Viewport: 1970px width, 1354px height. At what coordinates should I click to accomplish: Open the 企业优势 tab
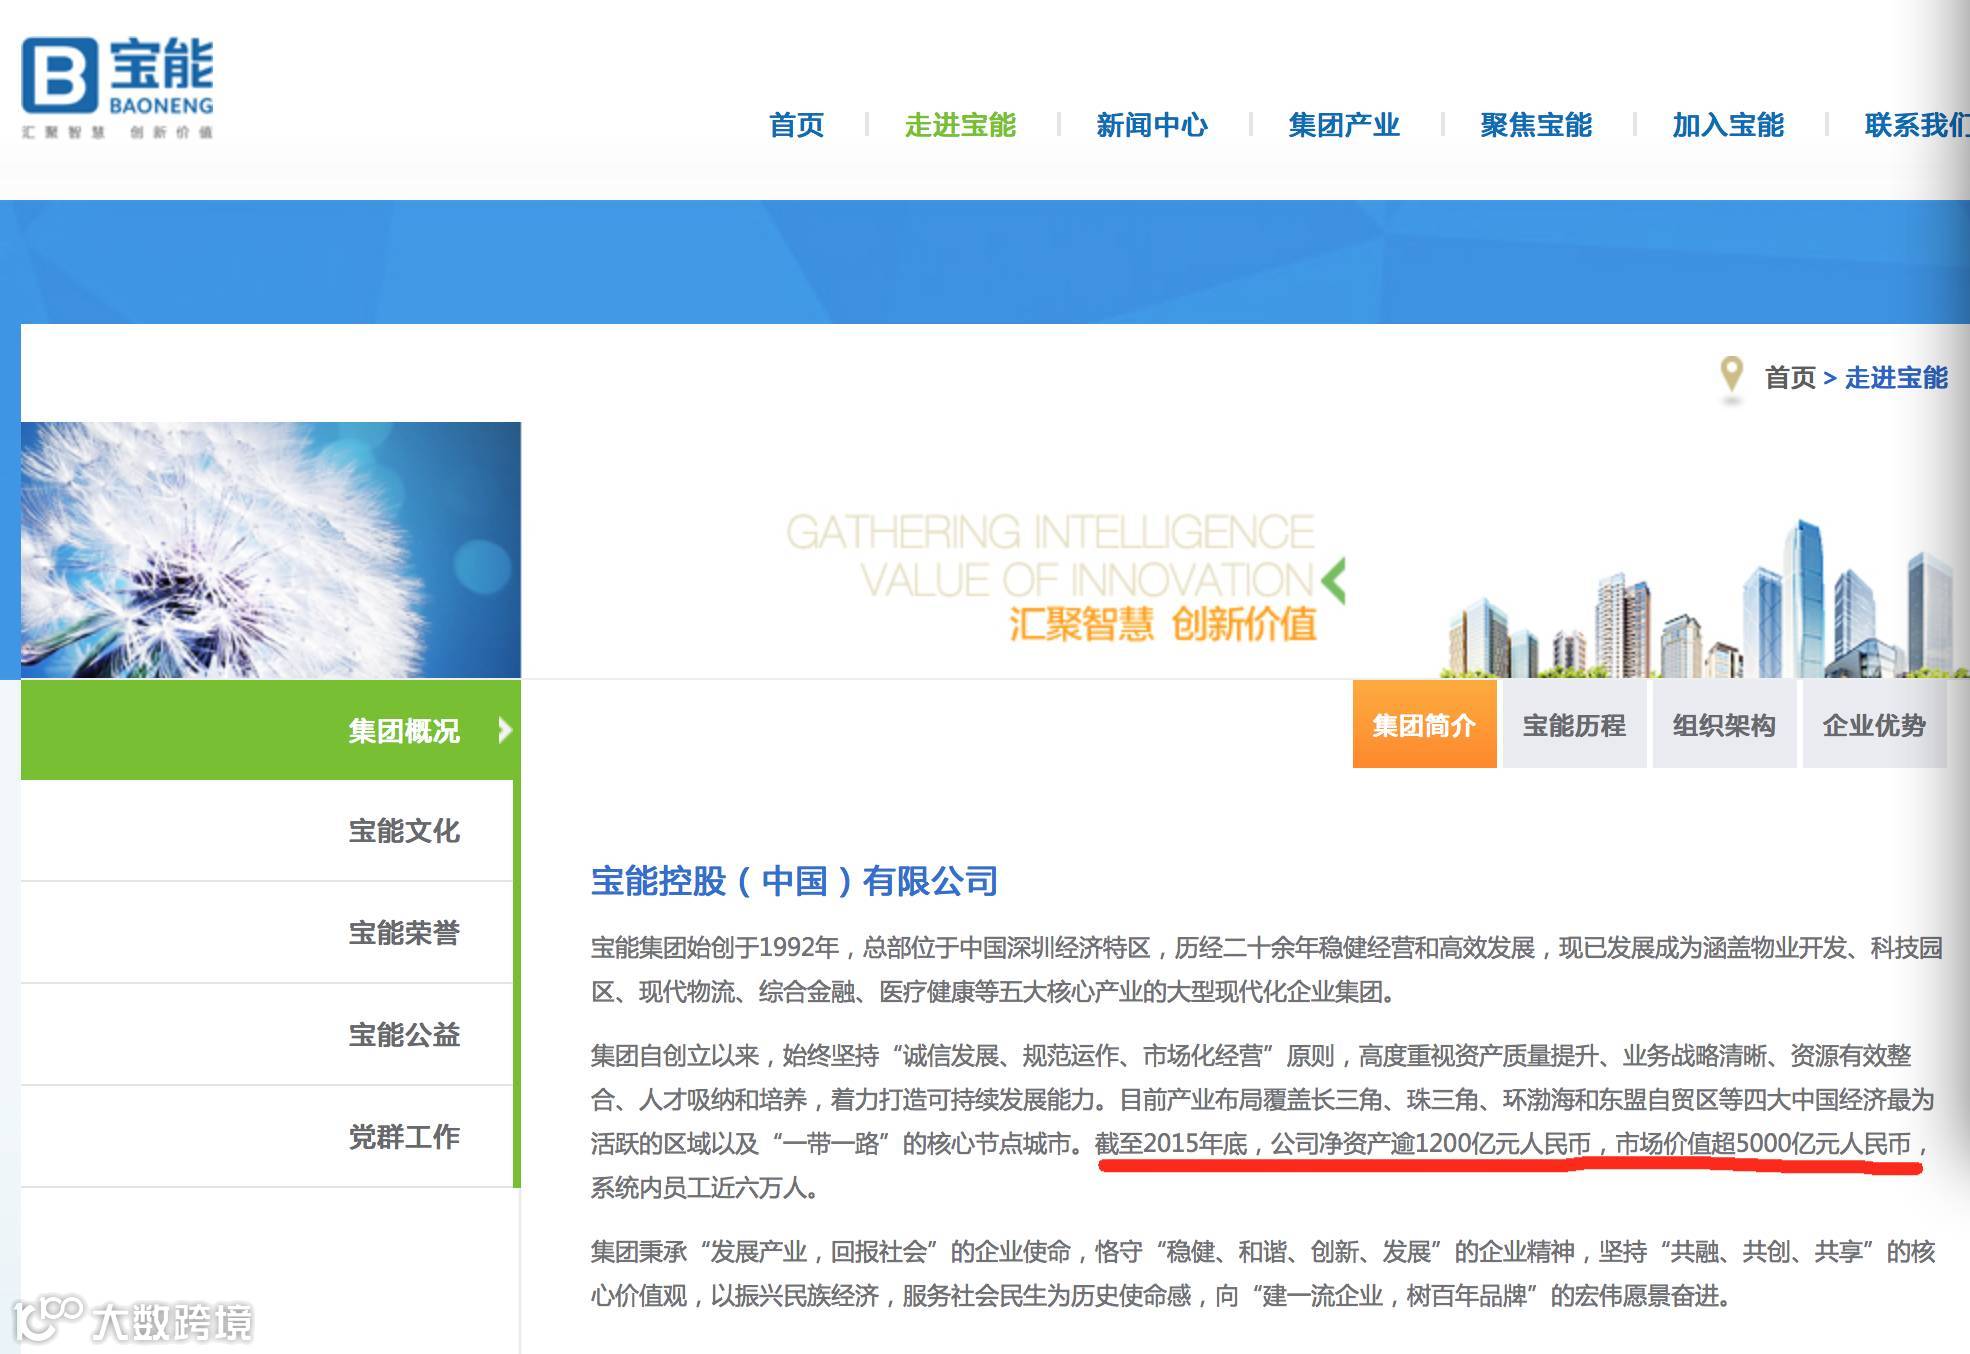[x=1874, y=725]
